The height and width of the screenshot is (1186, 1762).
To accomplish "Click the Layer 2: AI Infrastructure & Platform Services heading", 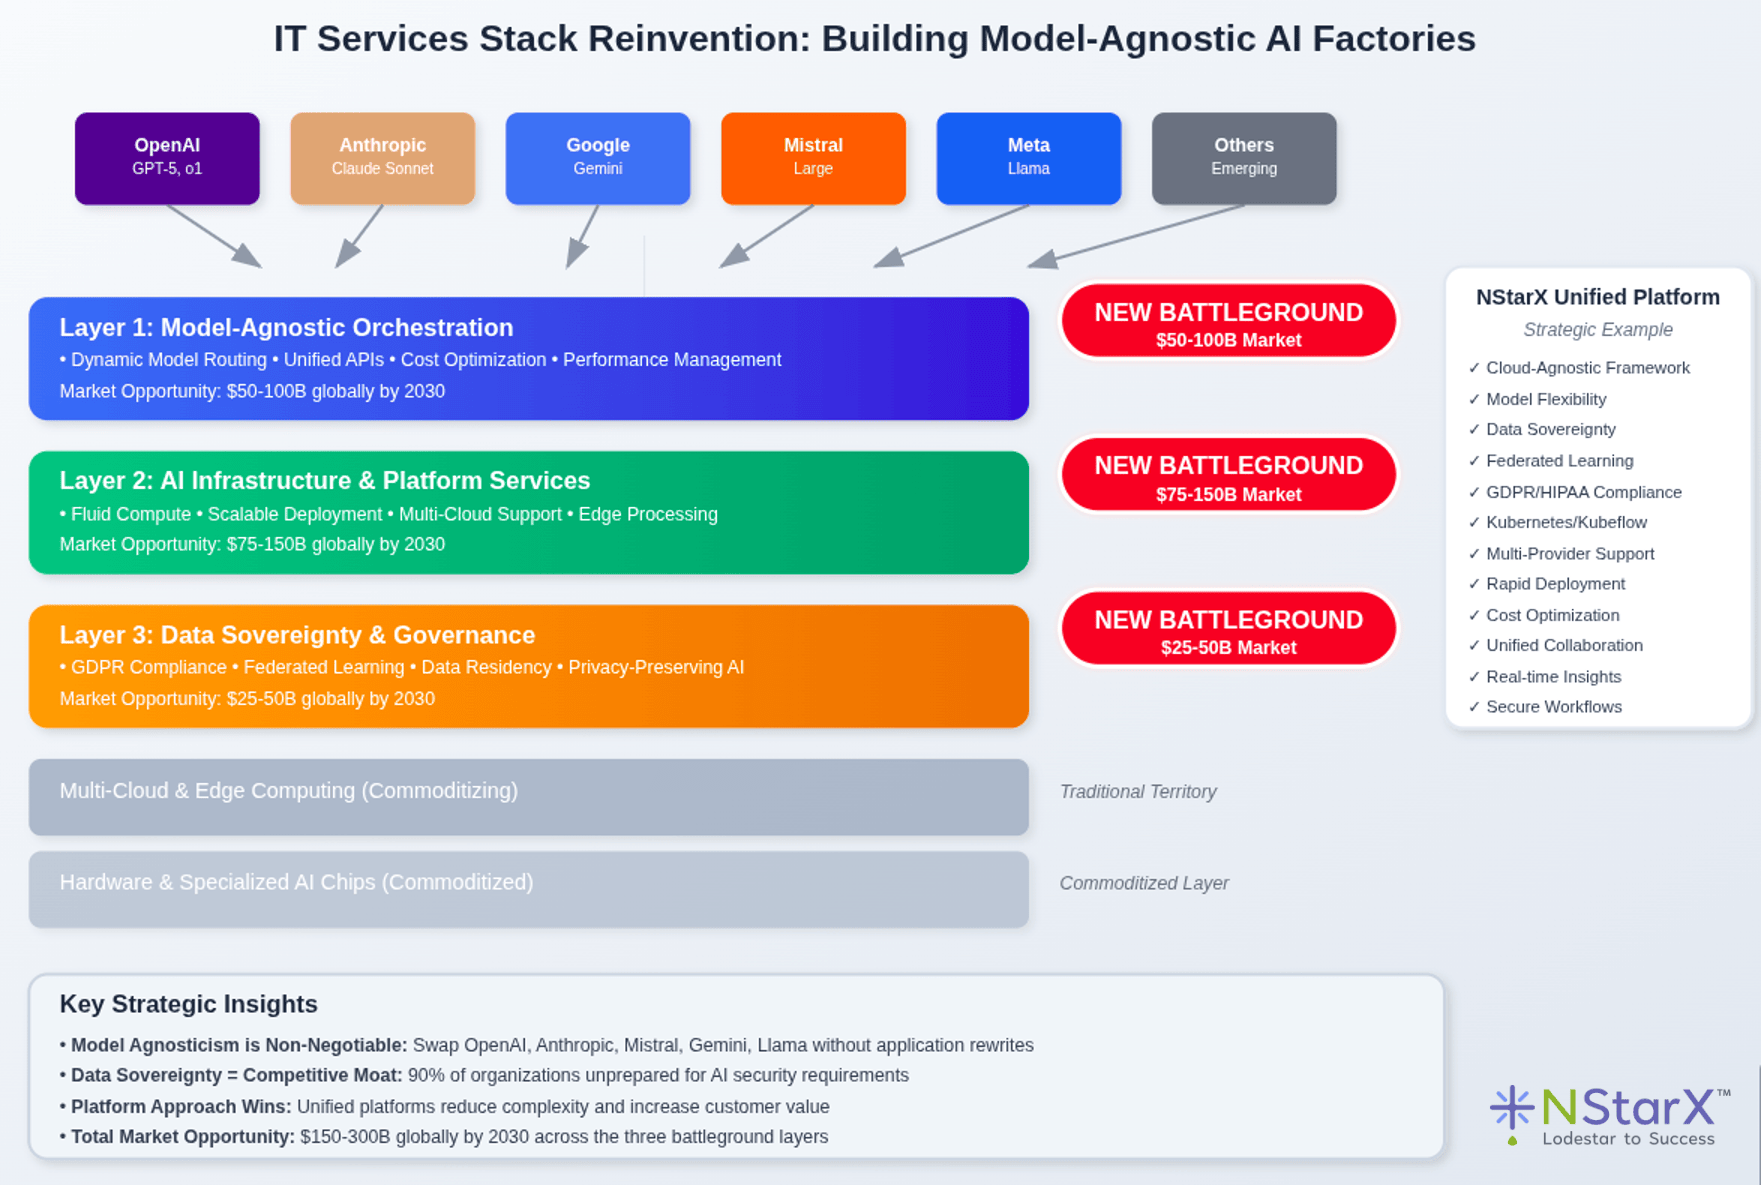I will coord(325,480).
